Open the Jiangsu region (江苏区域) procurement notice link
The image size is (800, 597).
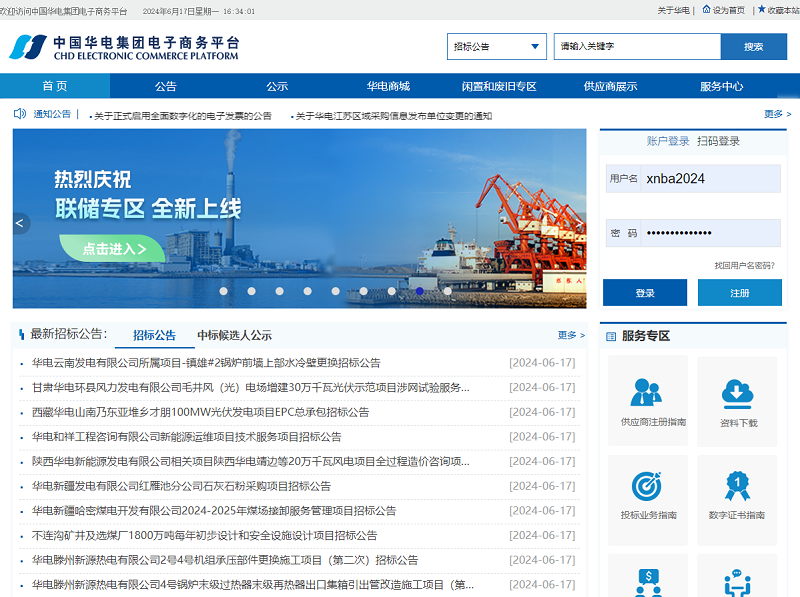(x=393, y=116)
